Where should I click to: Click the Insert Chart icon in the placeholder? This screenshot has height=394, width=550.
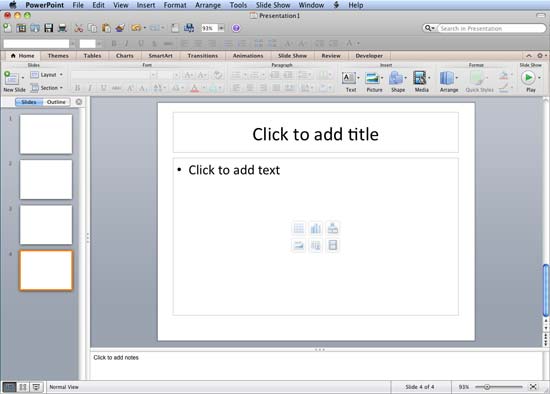(x=316, y=228)
